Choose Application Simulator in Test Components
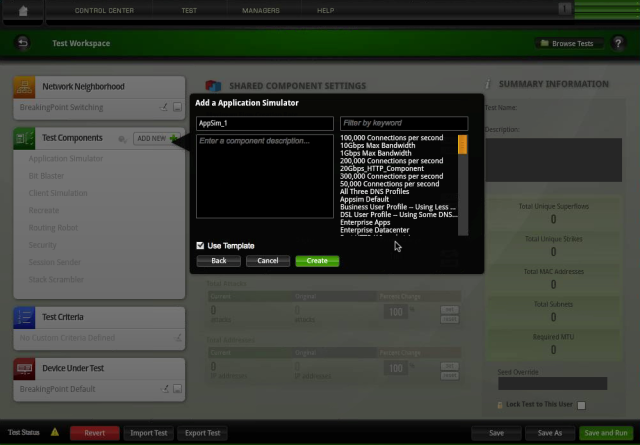This screenshot has height=445, width=640. (x=66, y=158)
